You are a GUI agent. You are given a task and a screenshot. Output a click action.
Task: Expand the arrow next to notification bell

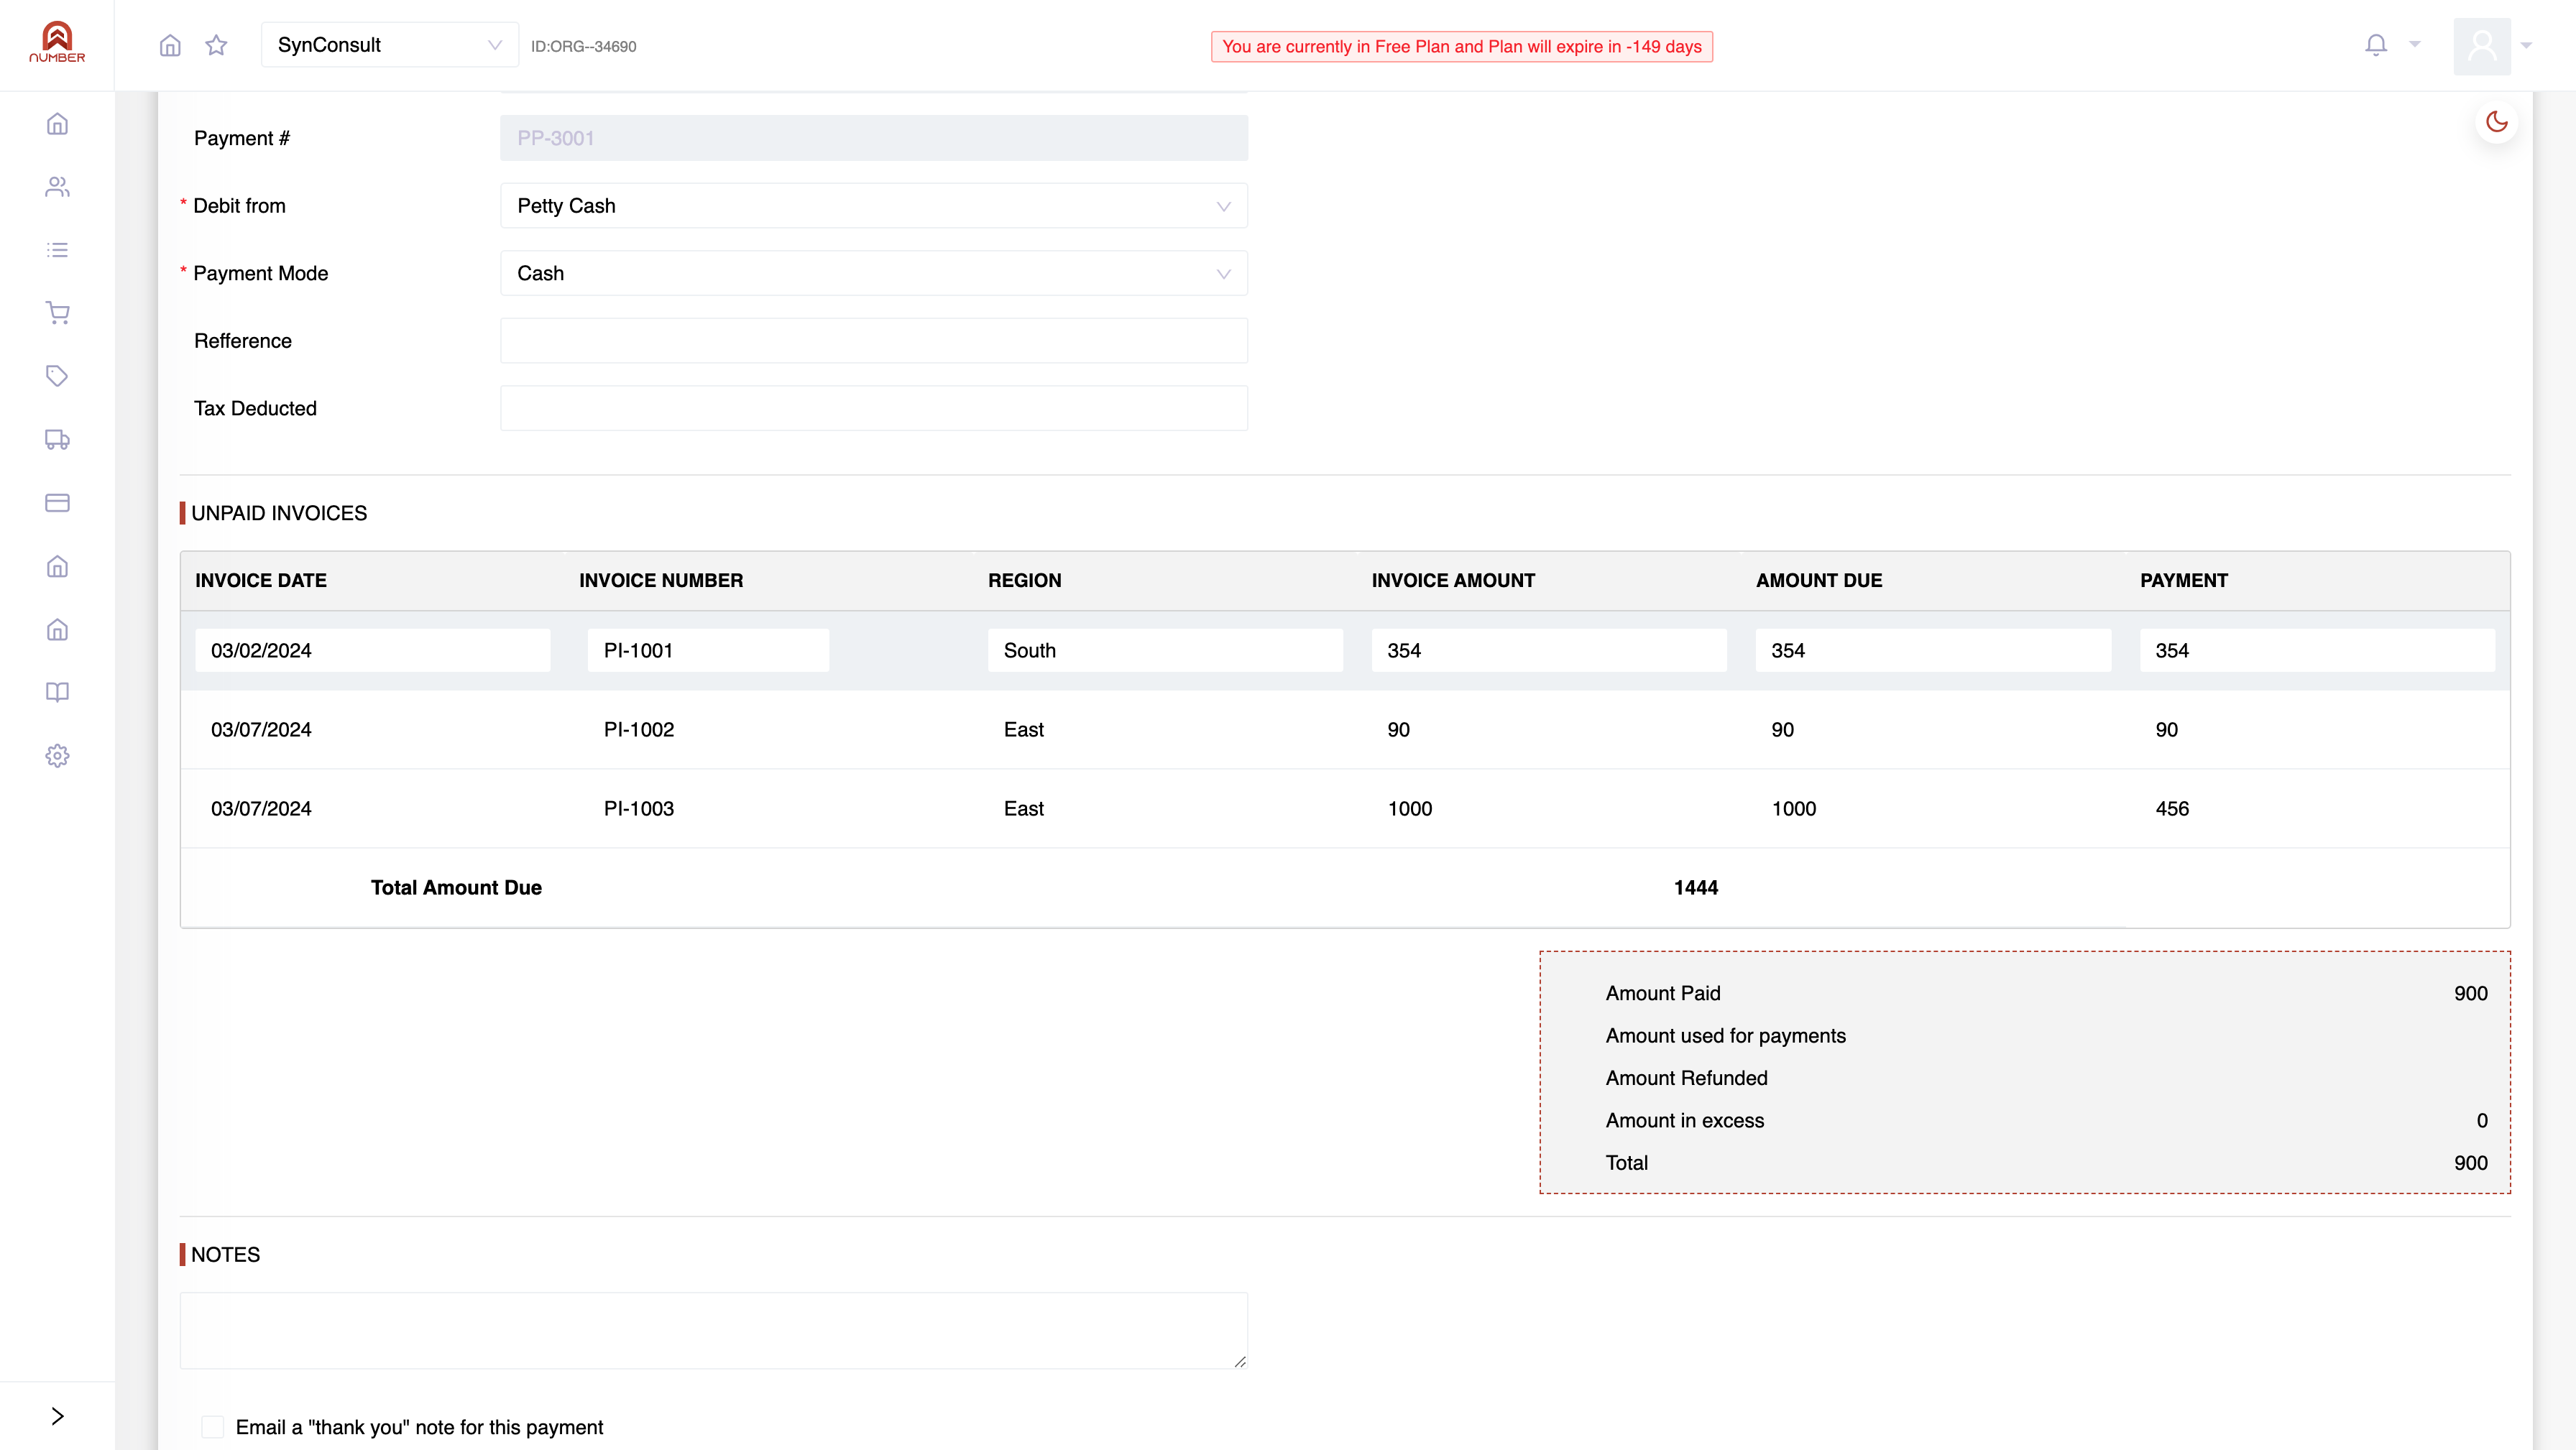[x=2415, y=44]
